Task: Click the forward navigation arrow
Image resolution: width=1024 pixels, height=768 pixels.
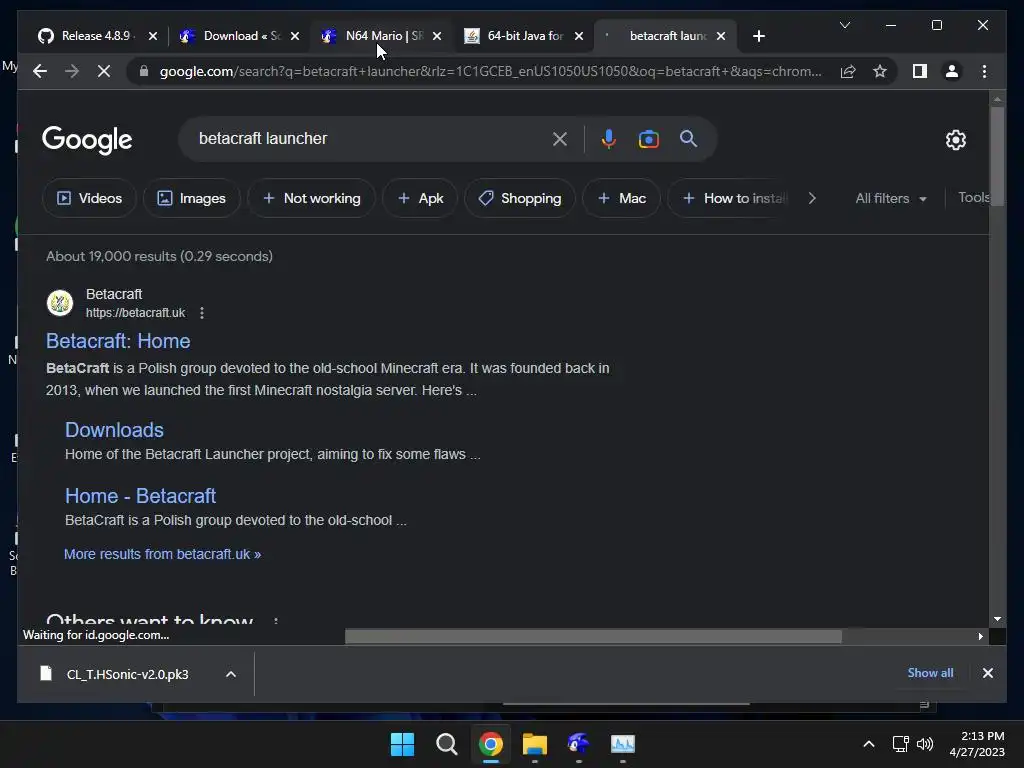Action: (72, 71)
